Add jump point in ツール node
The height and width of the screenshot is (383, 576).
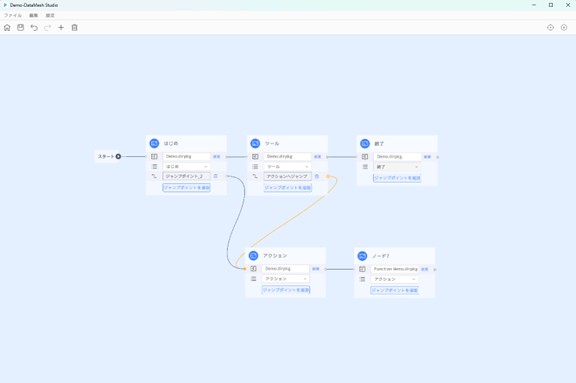[x=288, y=187]
